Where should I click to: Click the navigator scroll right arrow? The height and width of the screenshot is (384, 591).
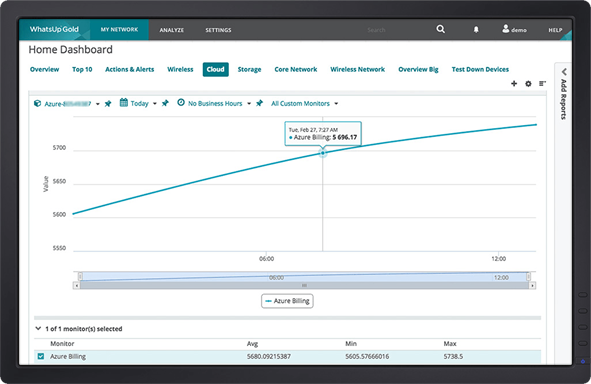(x=532, y=286)
